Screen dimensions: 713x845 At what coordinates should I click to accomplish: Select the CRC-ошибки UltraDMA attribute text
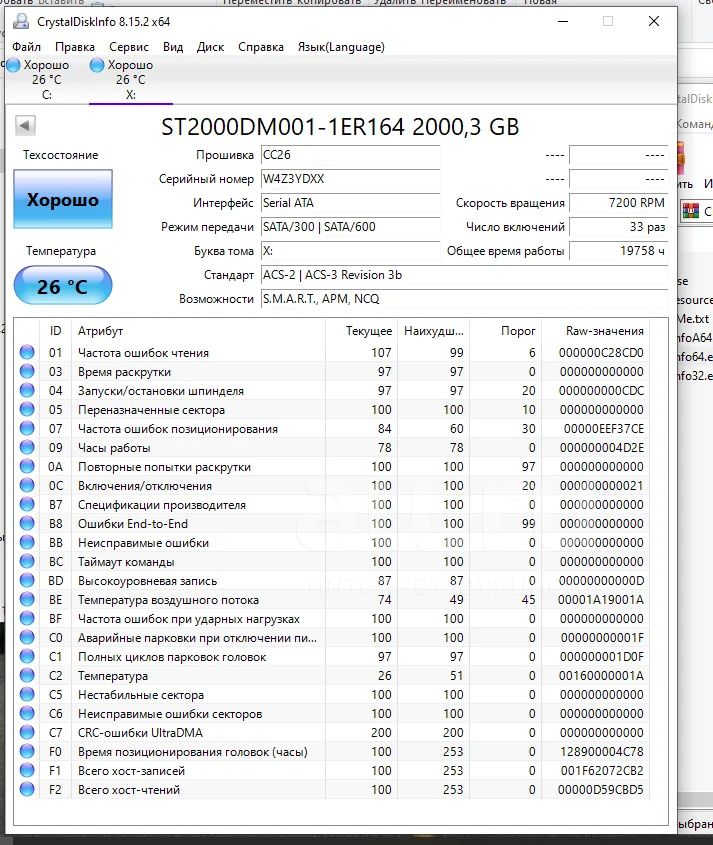[x=140, y=732]
